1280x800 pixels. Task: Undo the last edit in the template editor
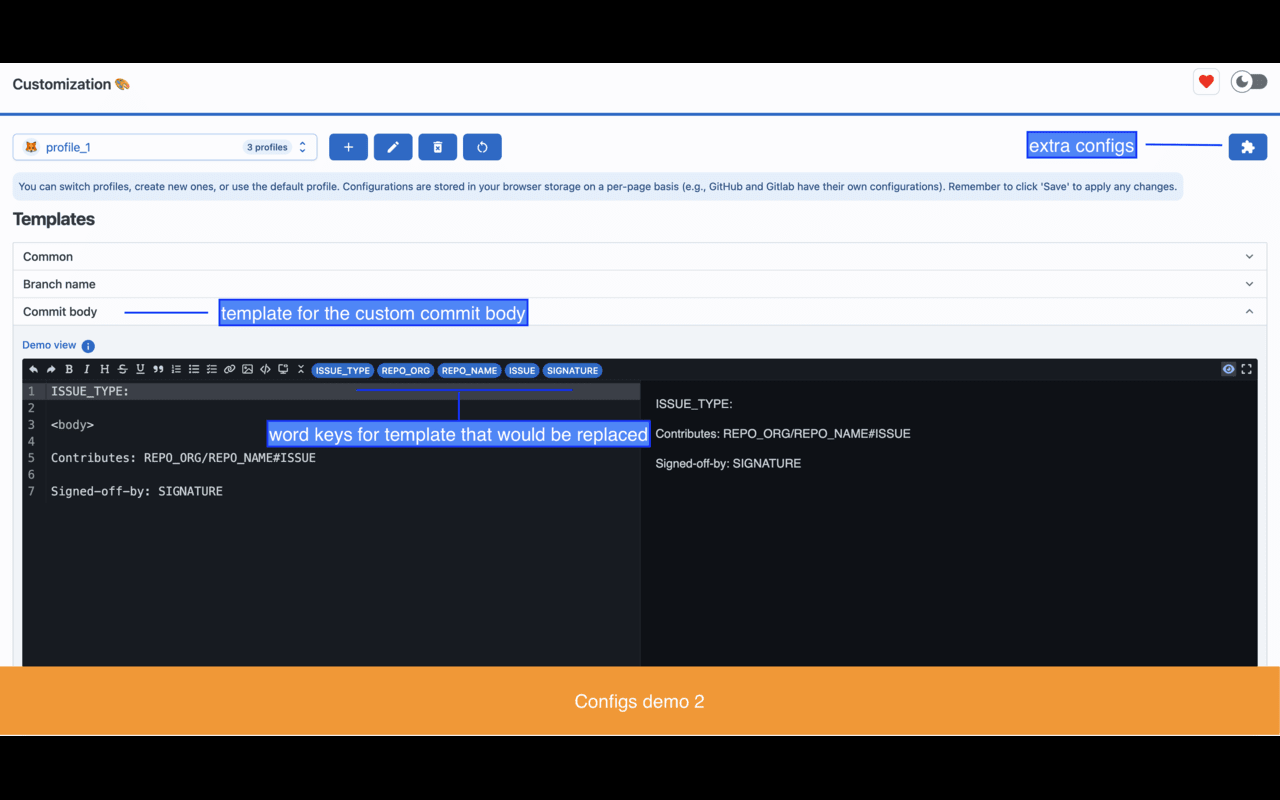point(33,369)
